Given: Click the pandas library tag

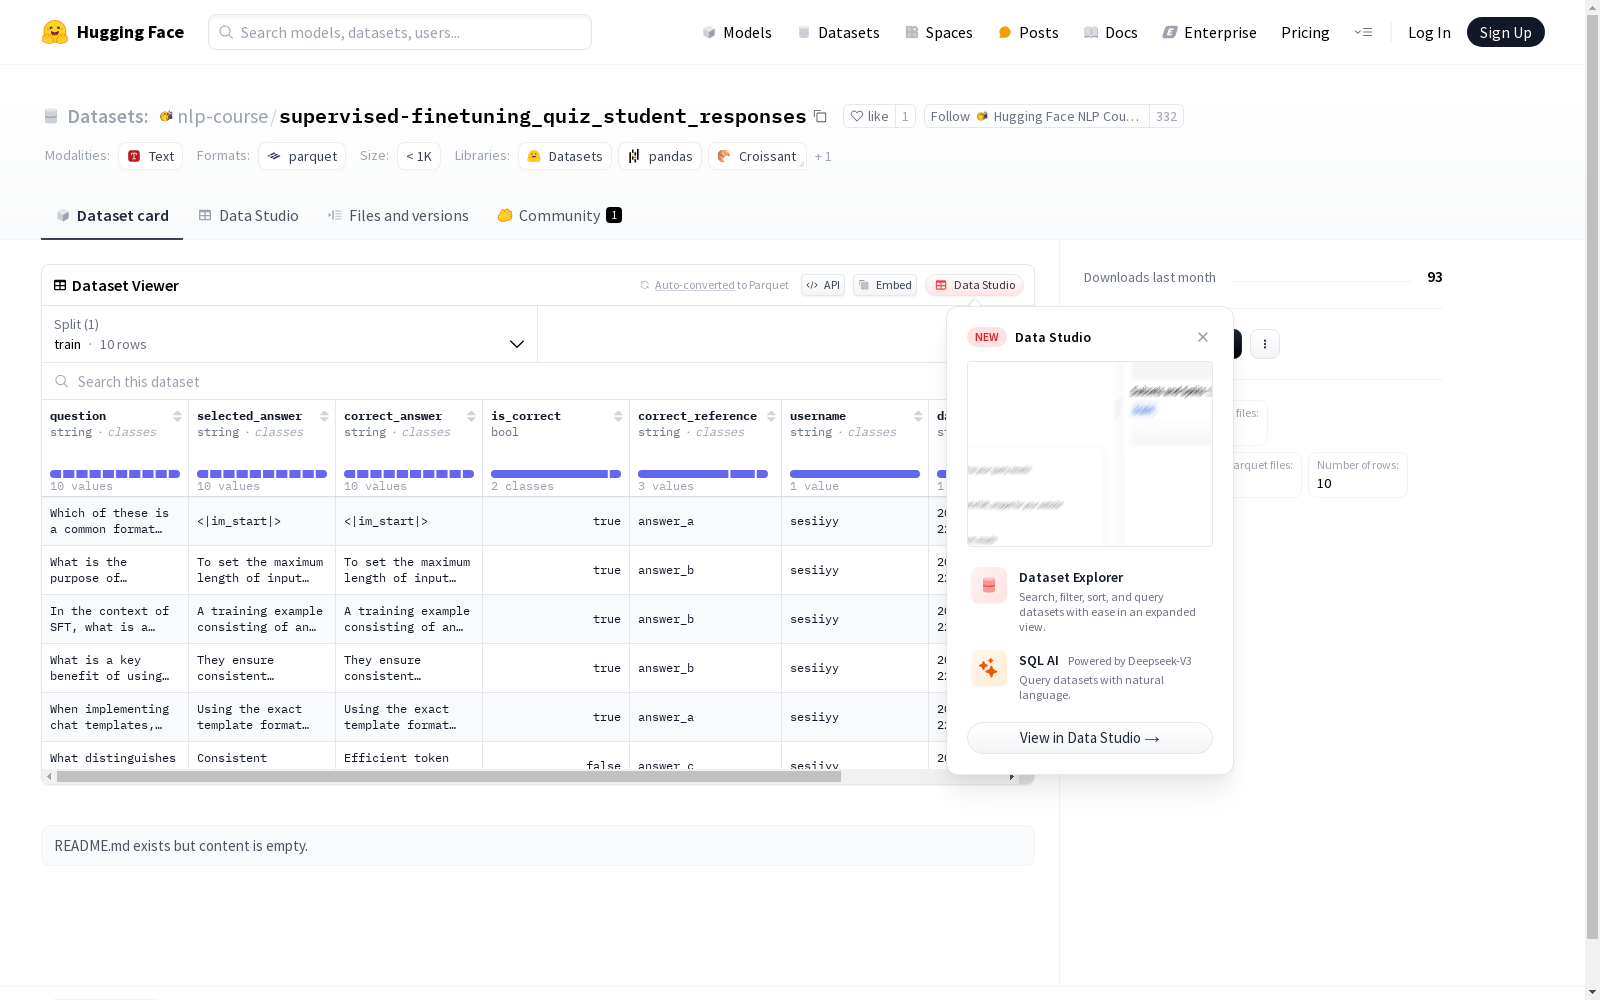Looking at the screenshot, I should coord(660,156).
